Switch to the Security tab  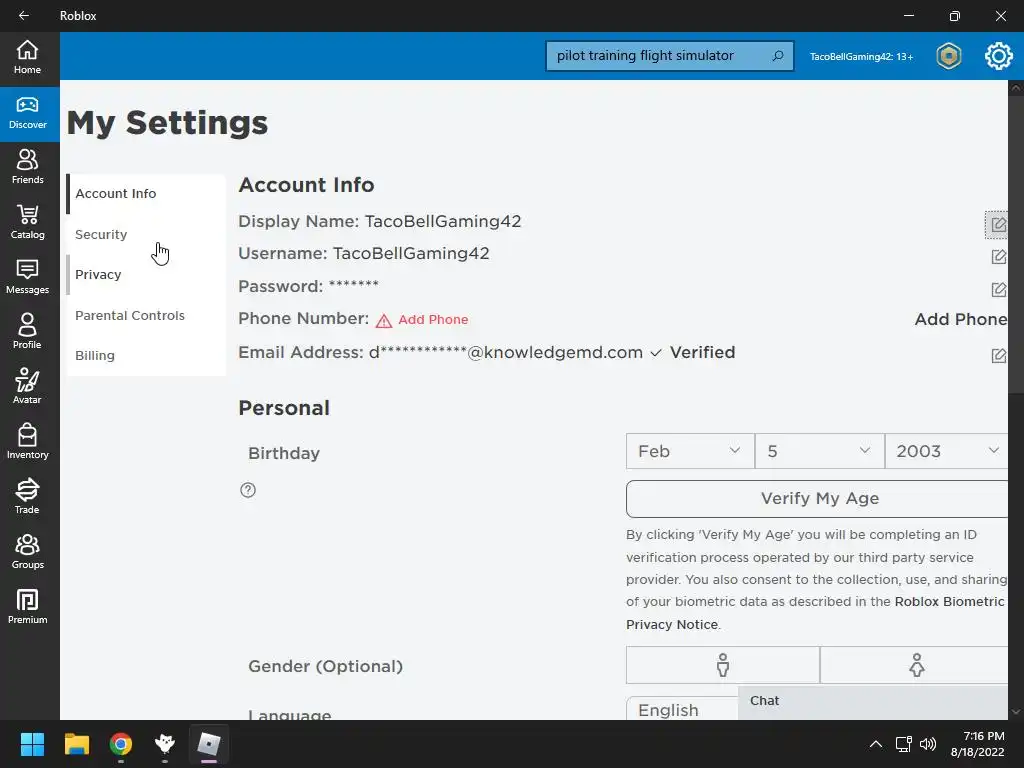click(x=146, y=234)
